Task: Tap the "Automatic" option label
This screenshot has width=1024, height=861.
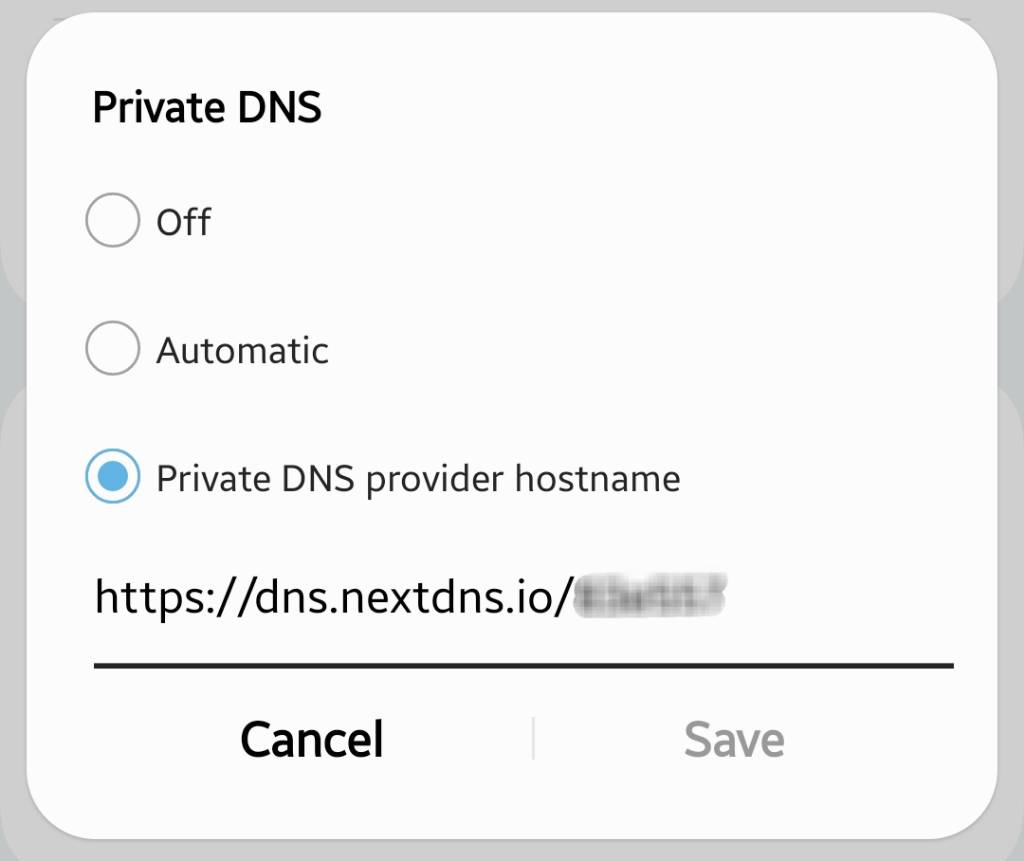Action: [x=242, y=350]
